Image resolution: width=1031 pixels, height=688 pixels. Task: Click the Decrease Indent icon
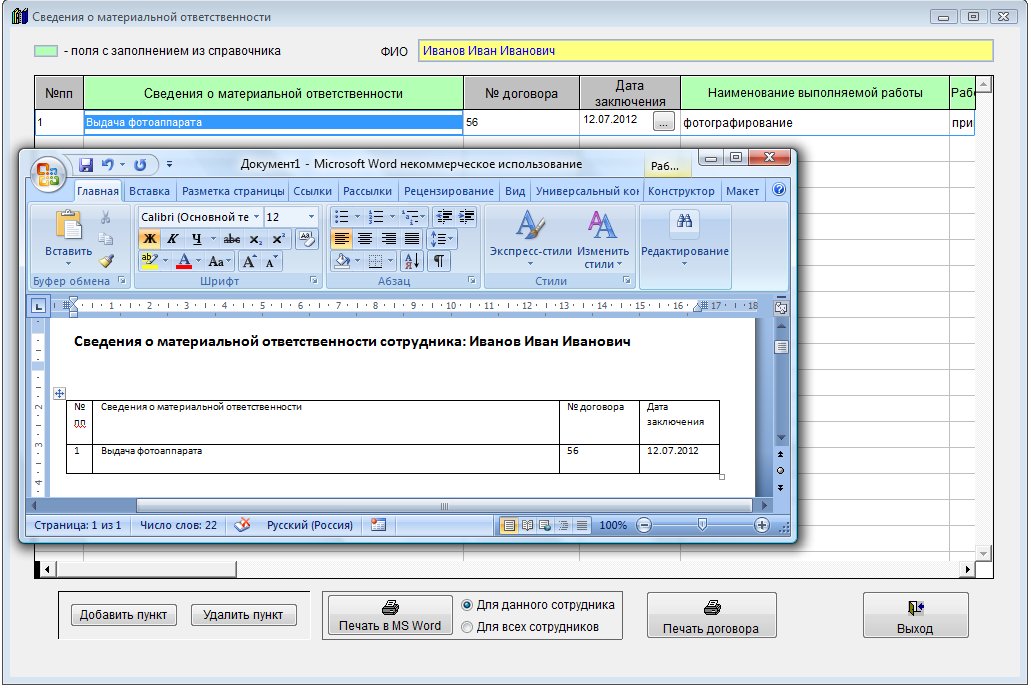point(444,216)
